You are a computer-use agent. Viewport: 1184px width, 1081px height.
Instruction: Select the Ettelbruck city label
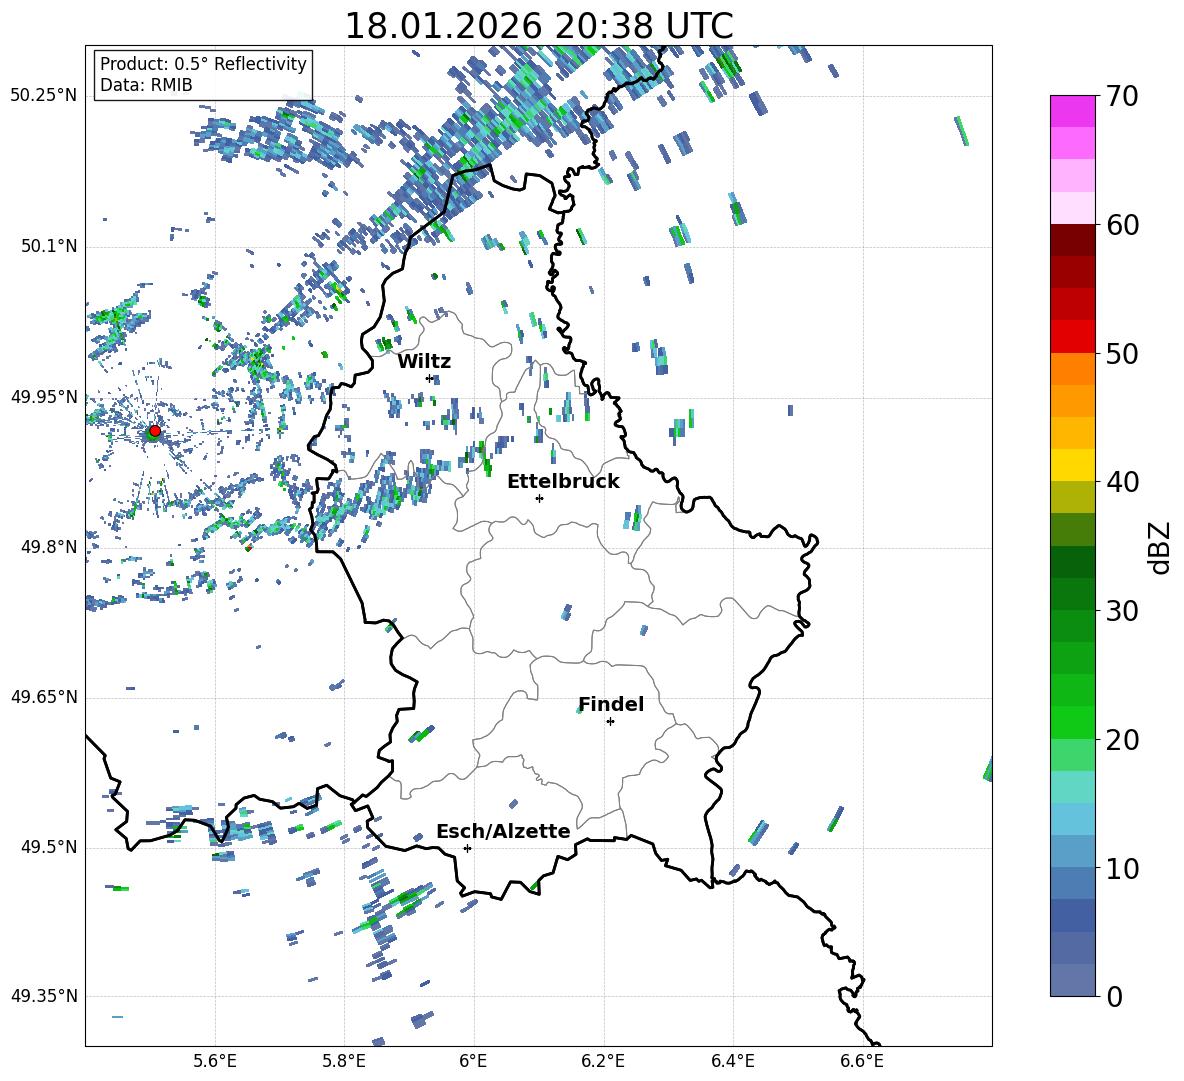(563, 482)
